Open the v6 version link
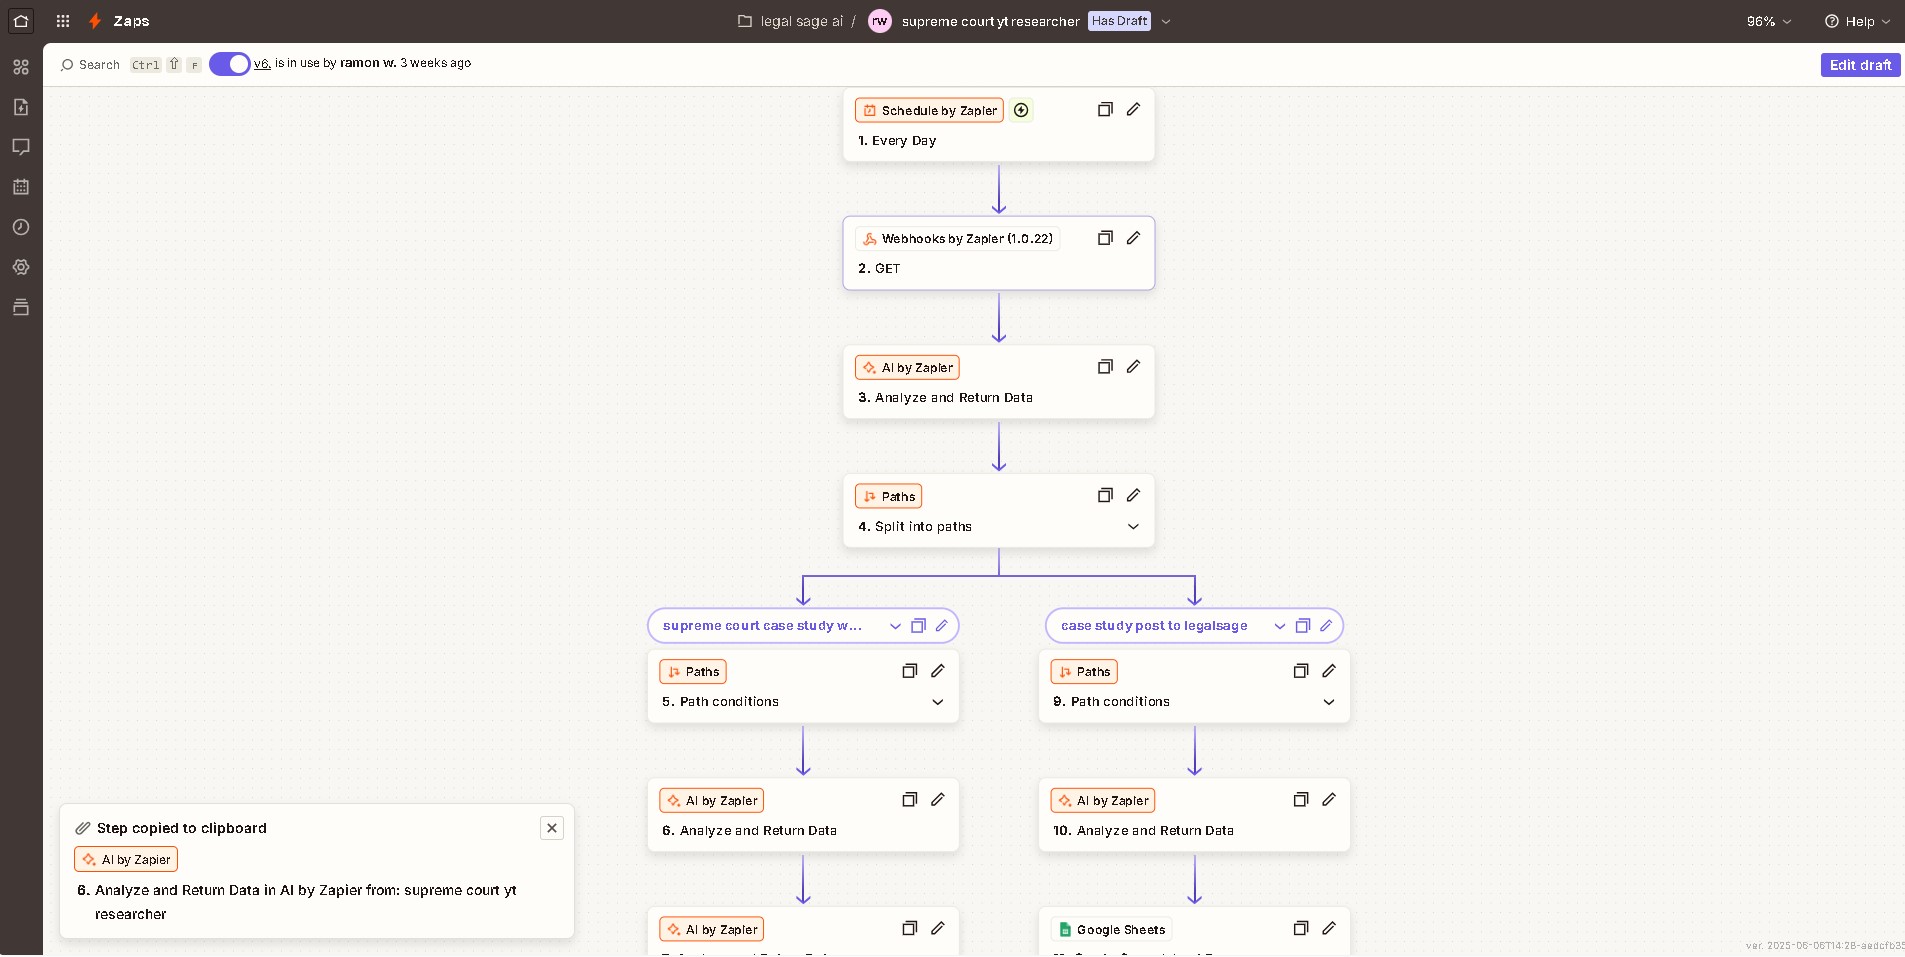1905x957 pixels. (262, 63)
